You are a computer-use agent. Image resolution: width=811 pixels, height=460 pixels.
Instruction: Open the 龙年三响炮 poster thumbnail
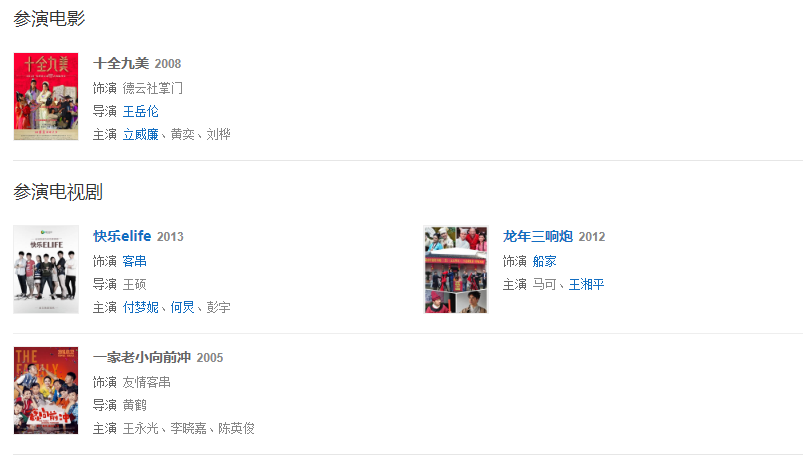pyautogui.click(x=456, y=269)
